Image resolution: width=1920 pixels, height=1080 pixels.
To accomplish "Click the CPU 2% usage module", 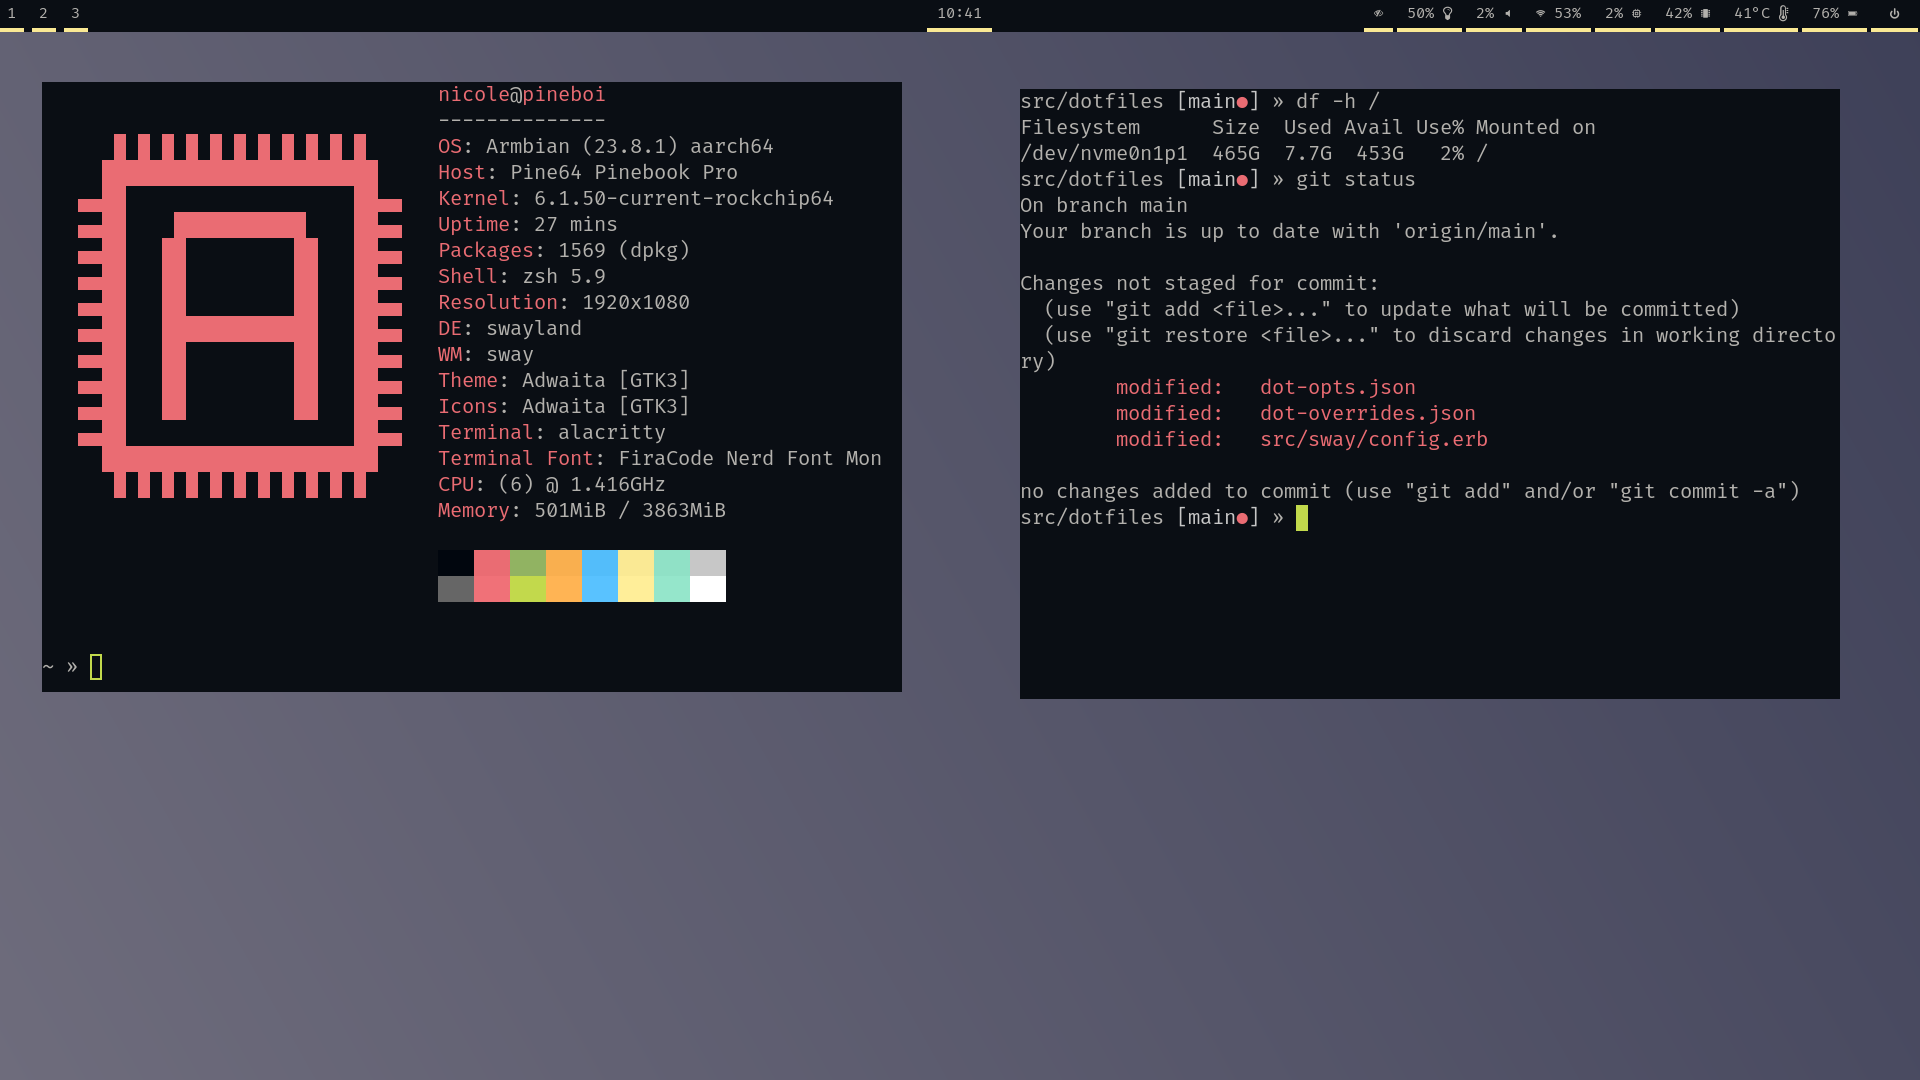I will tap(1622, 14).
